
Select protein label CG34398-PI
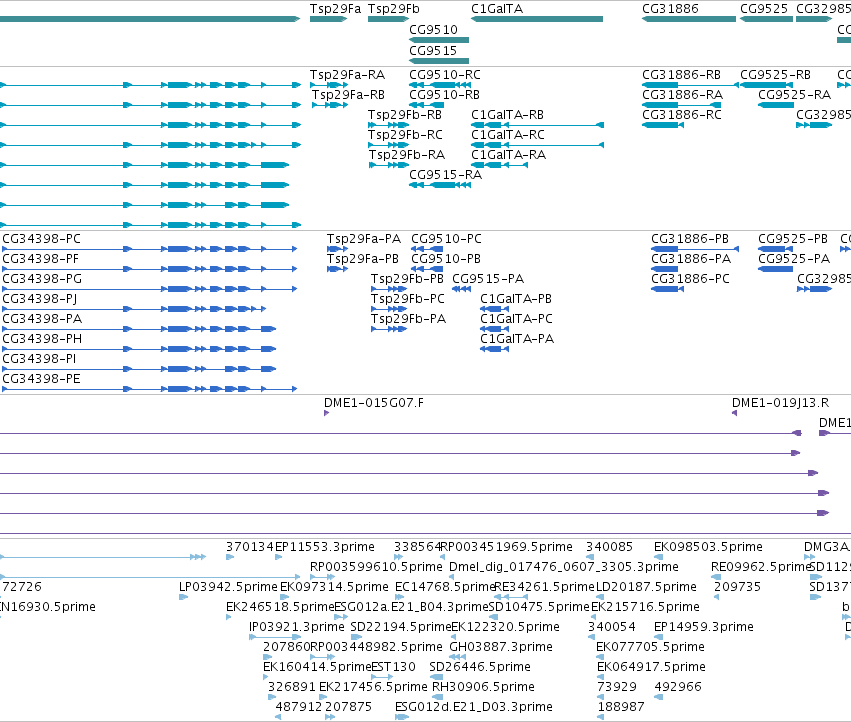tap(39, 359)
